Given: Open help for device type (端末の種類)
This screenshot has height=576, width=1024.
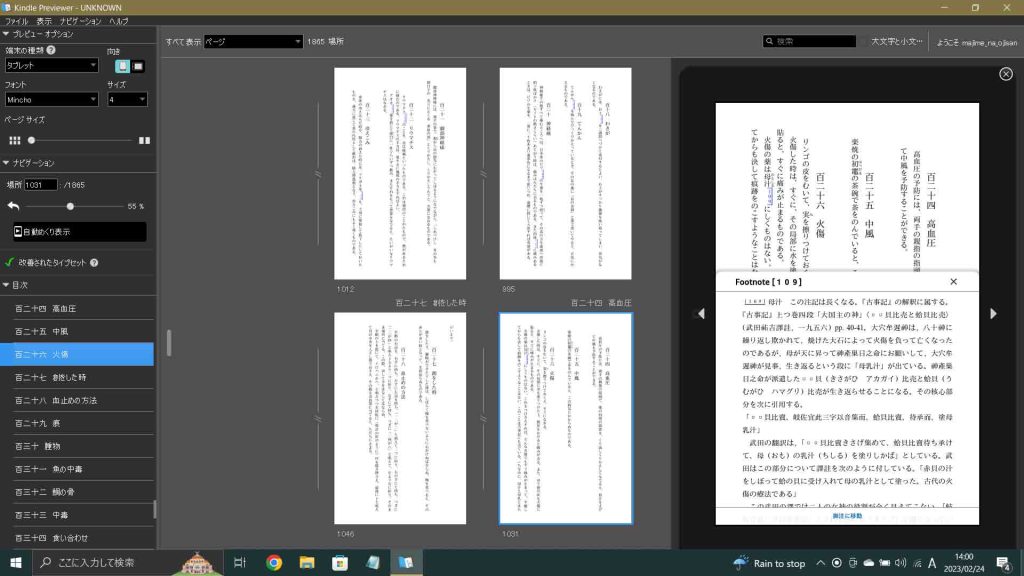Looking at the screenshot, I should tap(51, 50).
